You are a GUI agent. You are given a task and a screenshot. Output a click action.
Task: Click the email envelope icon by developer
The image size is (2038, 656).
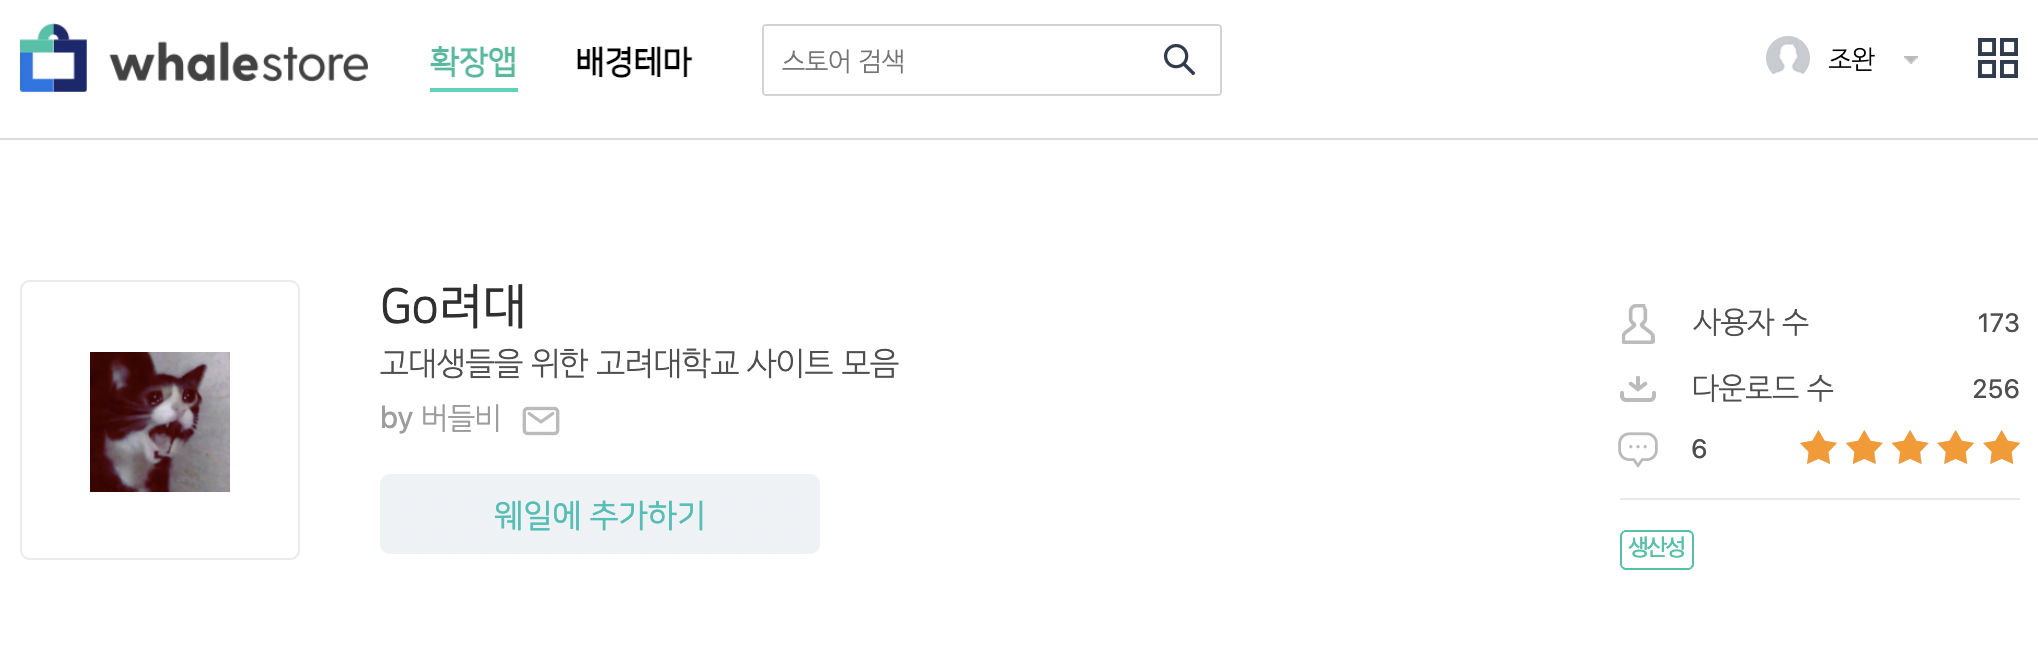coord(541,421)
